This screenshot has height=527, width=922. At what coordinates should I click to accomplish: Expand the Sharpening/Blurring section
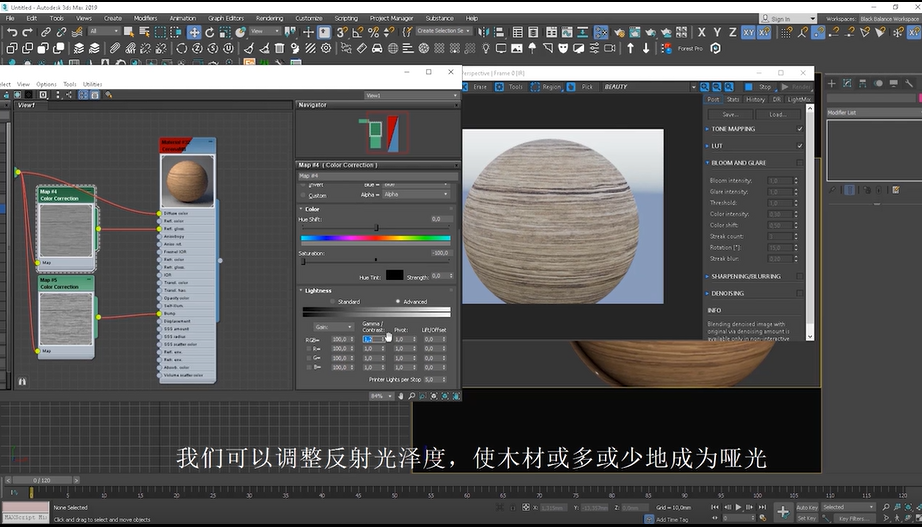pos(707,276)
